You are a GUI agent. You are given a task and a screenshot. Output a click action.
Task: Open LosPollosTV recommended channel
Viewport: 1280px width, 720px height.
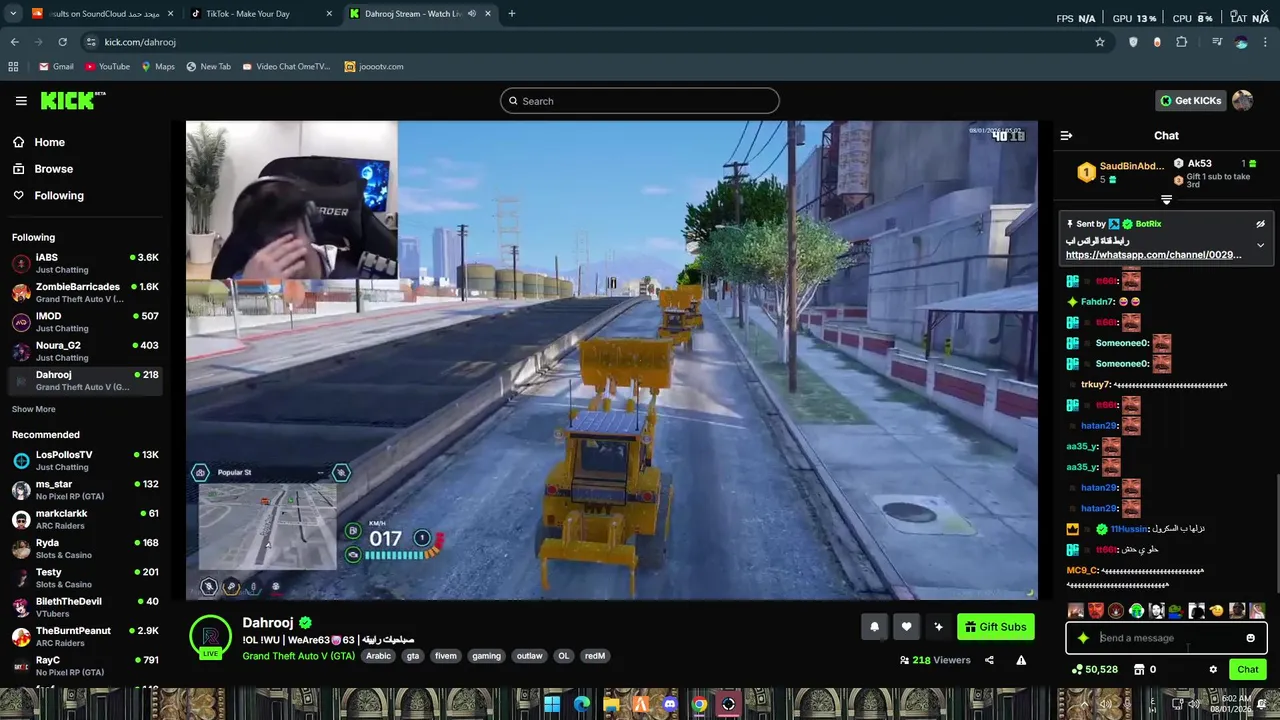tap(85, 460)
